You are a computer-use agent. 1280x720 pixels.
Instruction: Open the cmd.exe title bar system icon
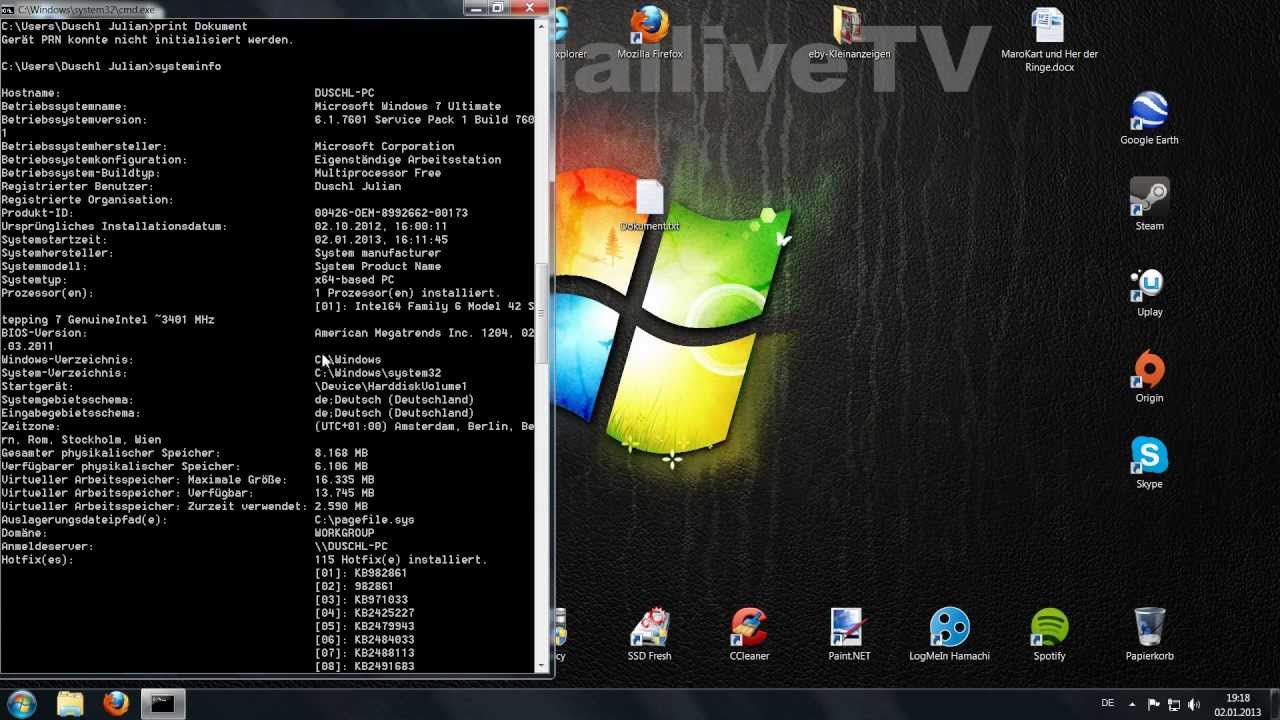tap(8, 9)
